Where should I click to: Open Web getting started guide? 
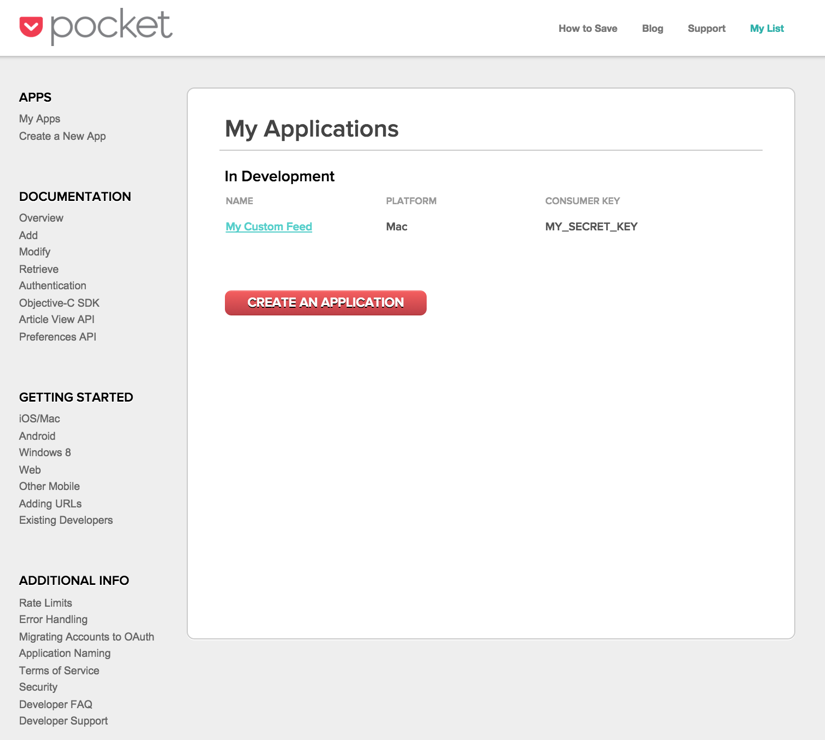click(30, 470)
